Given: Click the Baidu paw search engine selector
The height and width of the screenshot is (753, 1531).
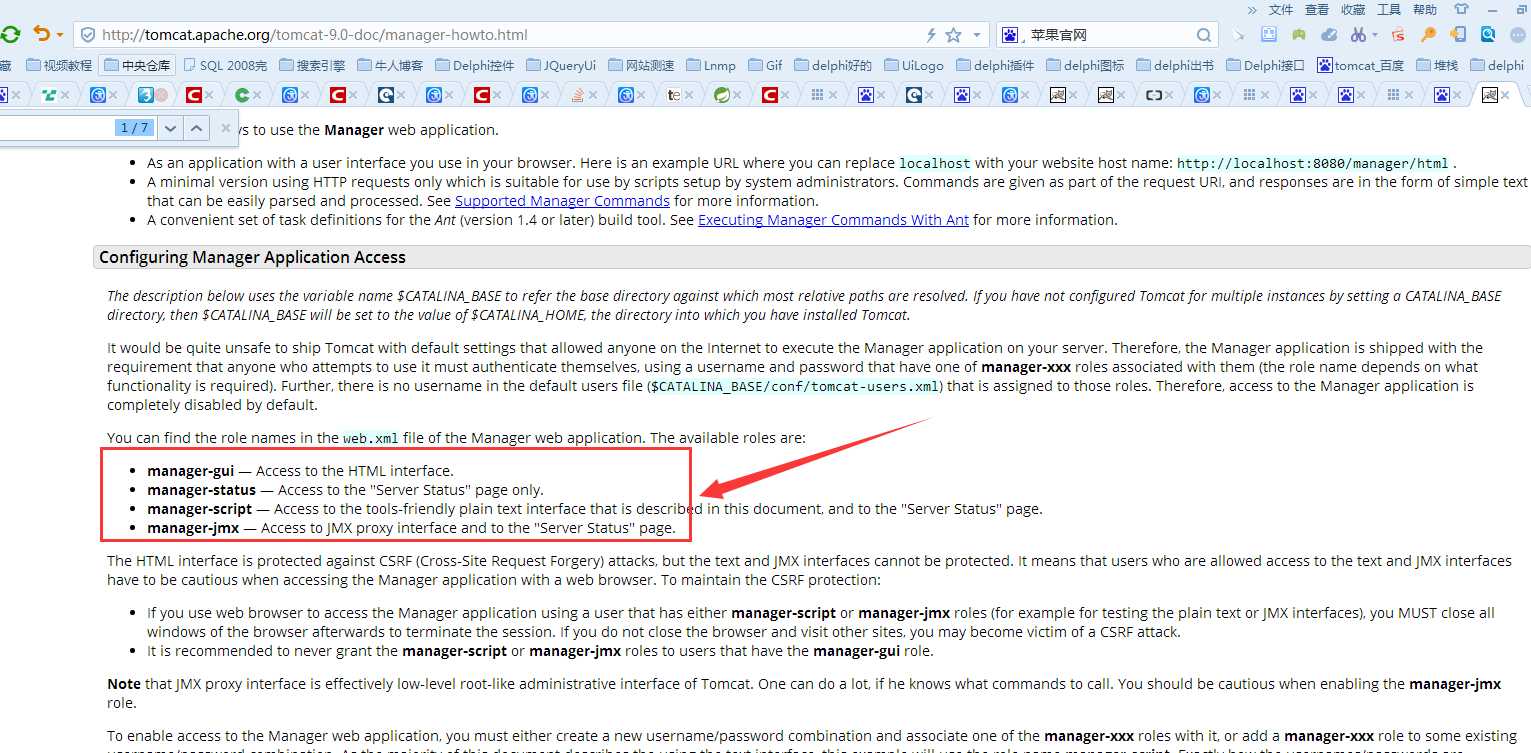Looking at the screenshot, I should click(1010, 35).
